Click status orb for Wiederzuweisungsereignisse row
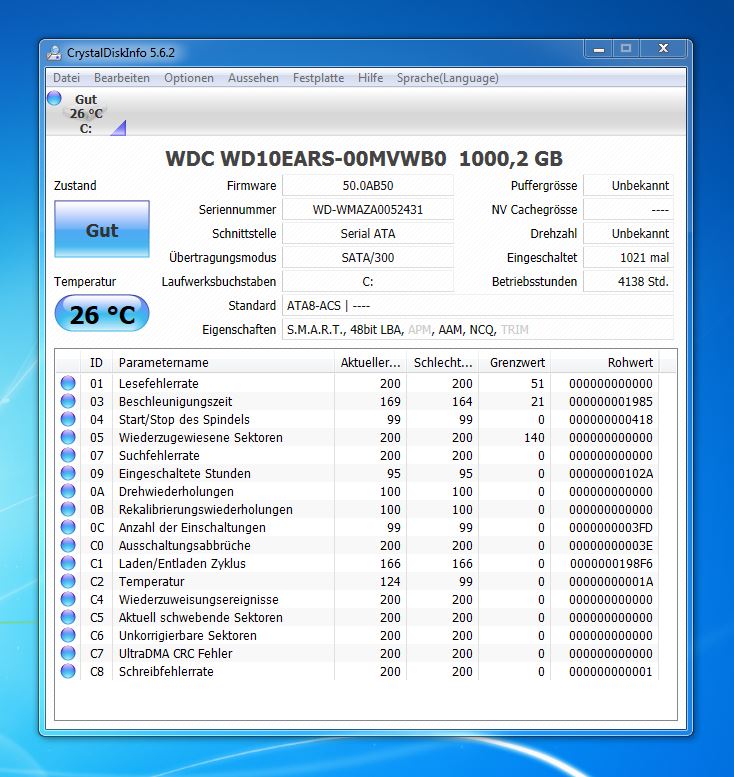Viewport: 734px width, 777px height. coord(68,599)
